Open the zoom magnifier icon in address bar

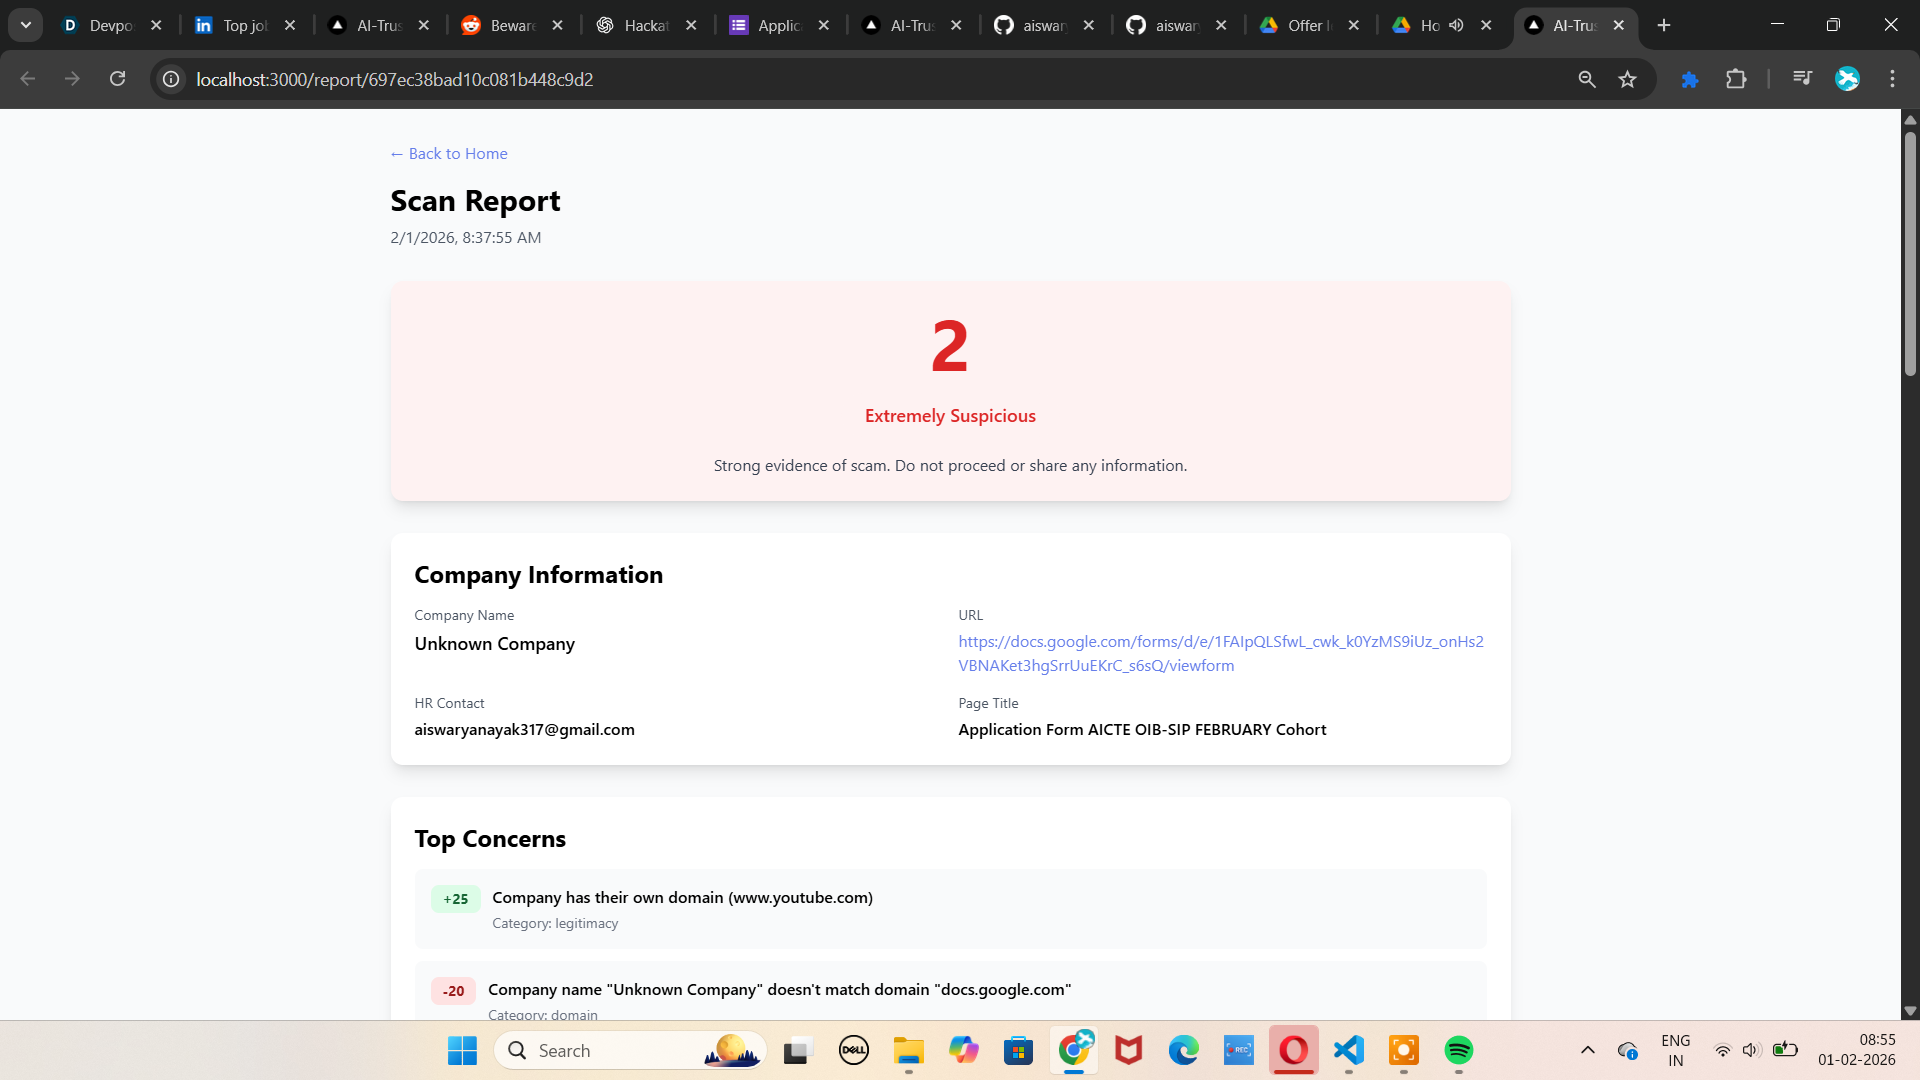coord(1586,79)
